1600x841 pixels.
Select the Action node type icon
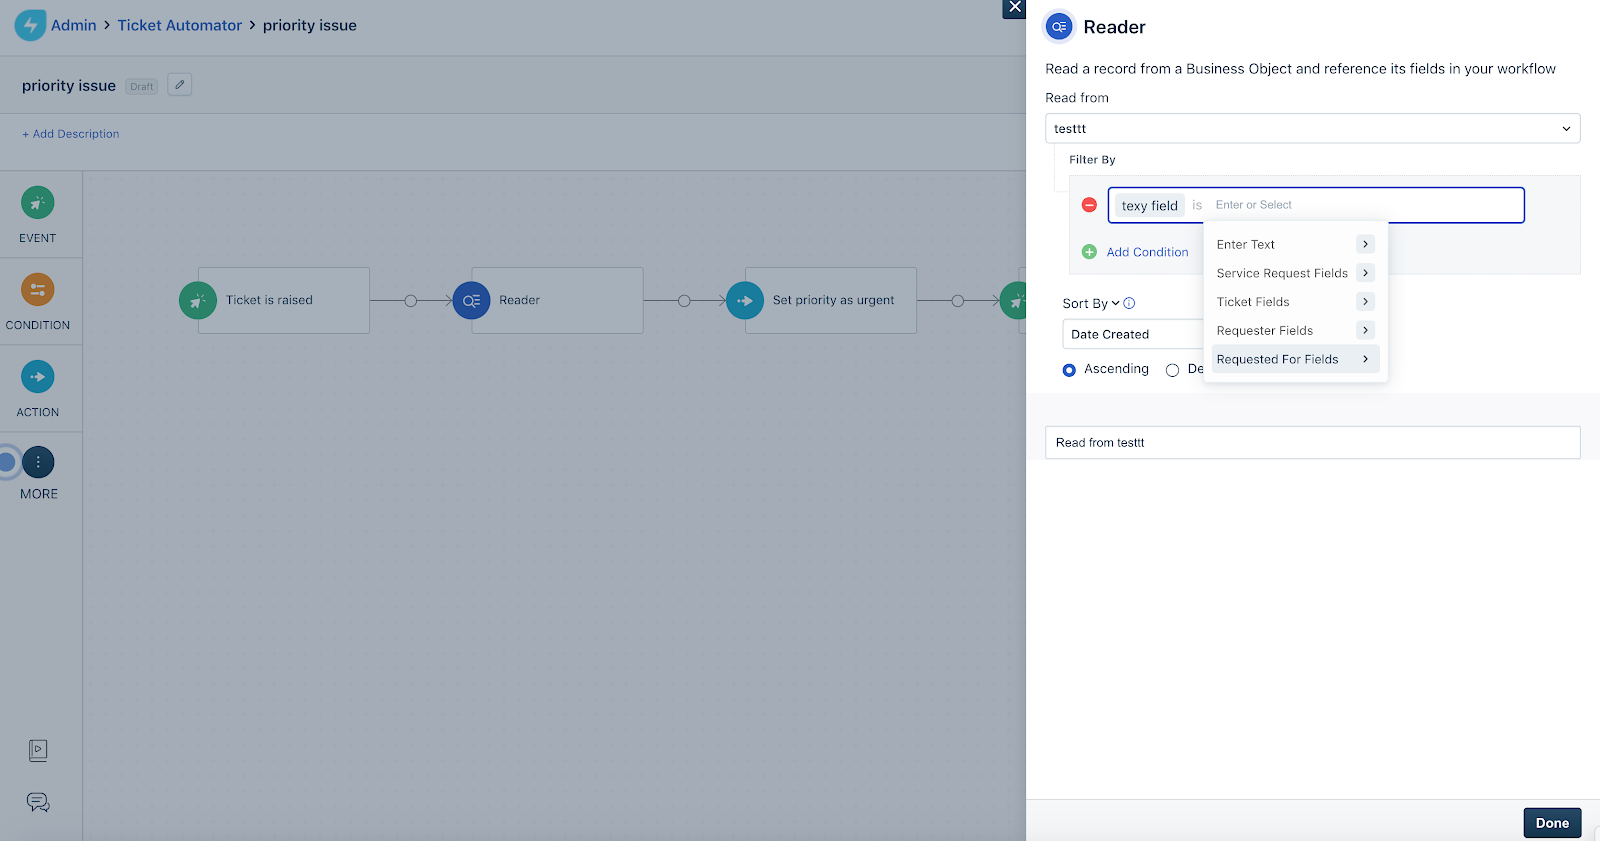click(x=38, y=377)
